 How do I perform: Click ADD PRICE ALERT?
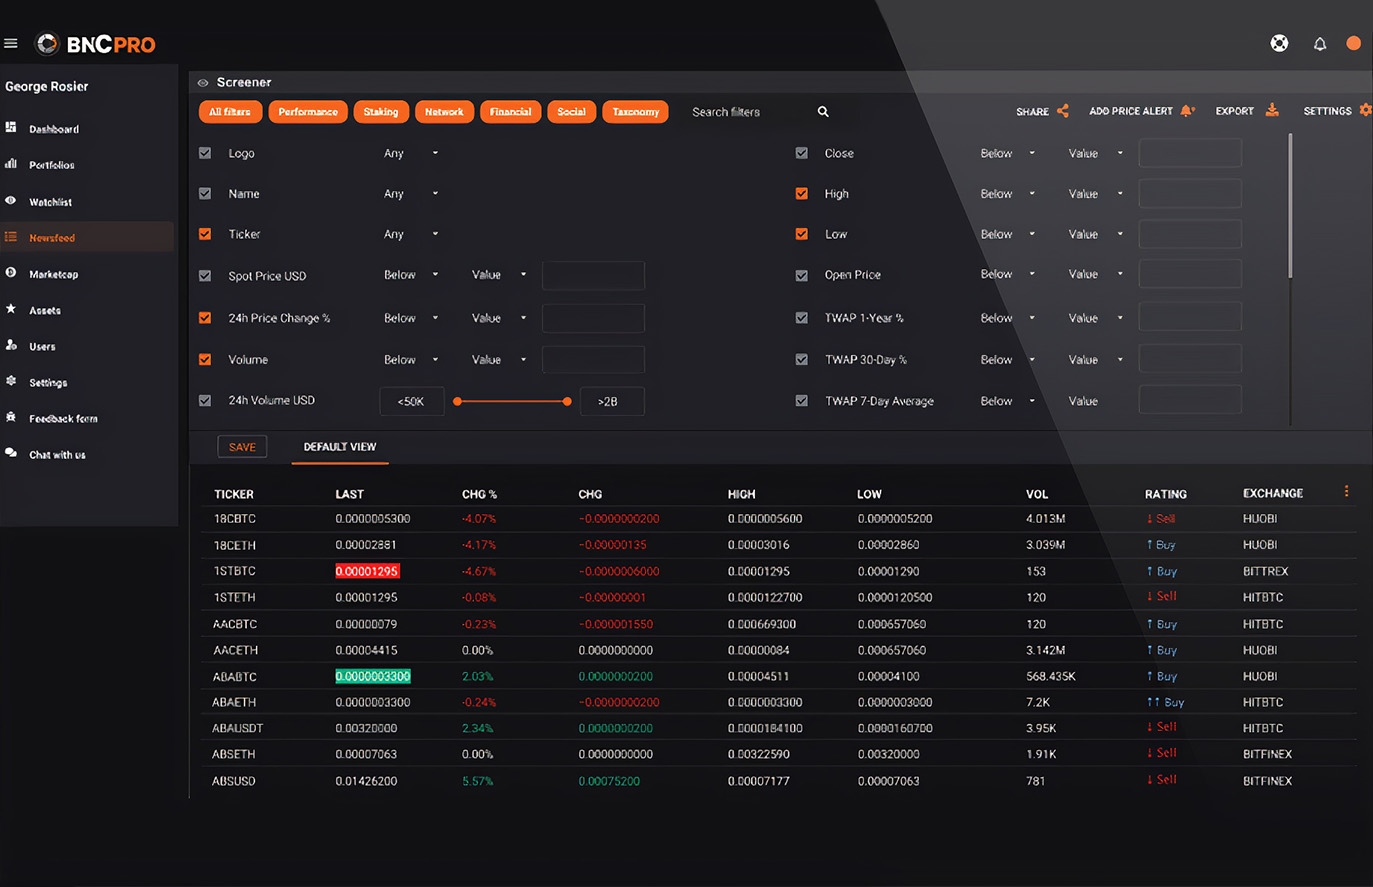point(1131,111)
